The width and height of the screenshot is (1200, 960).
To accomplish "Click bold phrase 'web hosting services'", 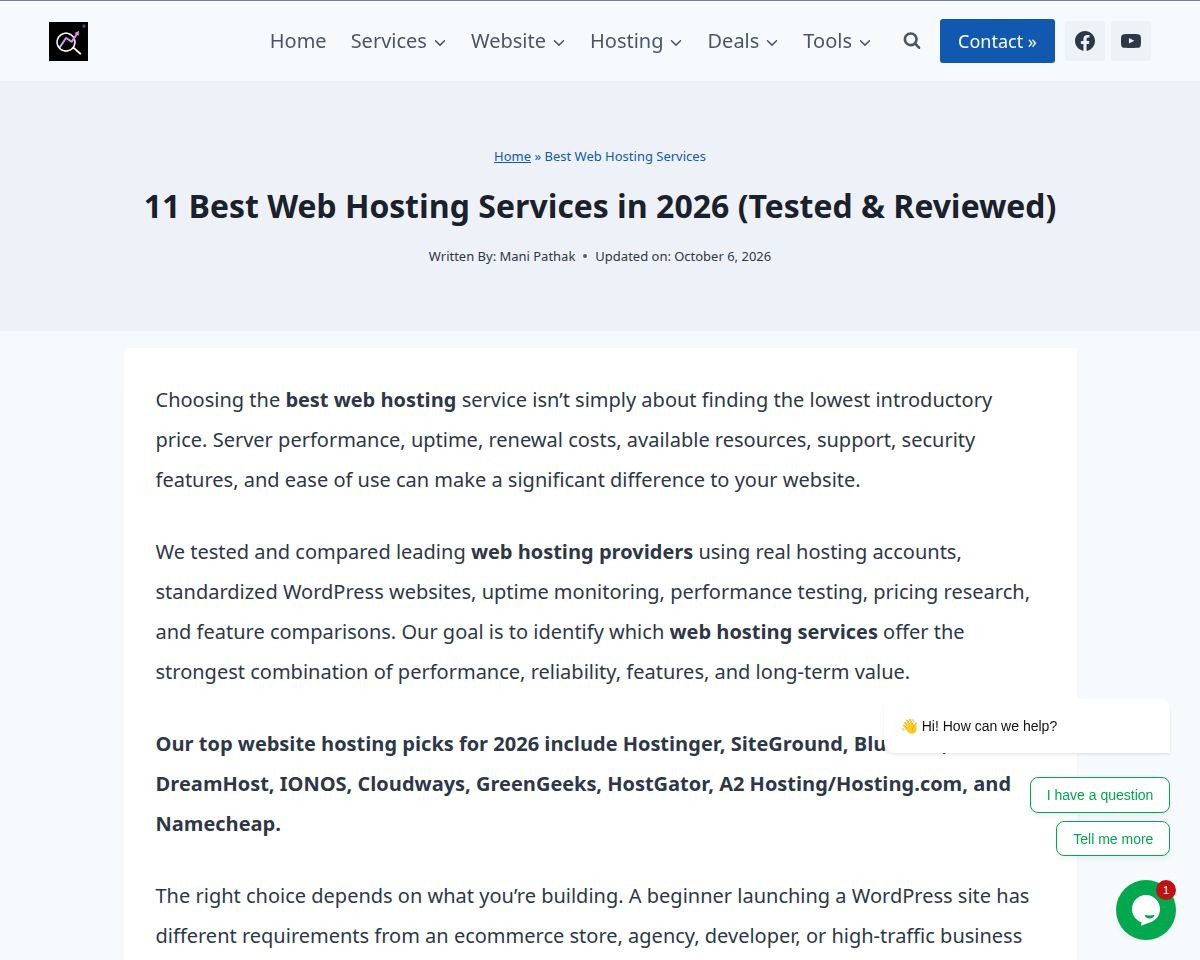I will pyautogui.click(x=774, y=632).
